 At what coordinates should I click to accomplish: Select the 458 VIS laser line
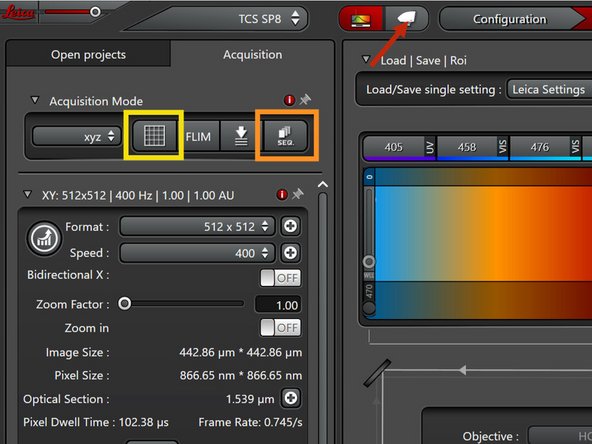tap(472, 148)
